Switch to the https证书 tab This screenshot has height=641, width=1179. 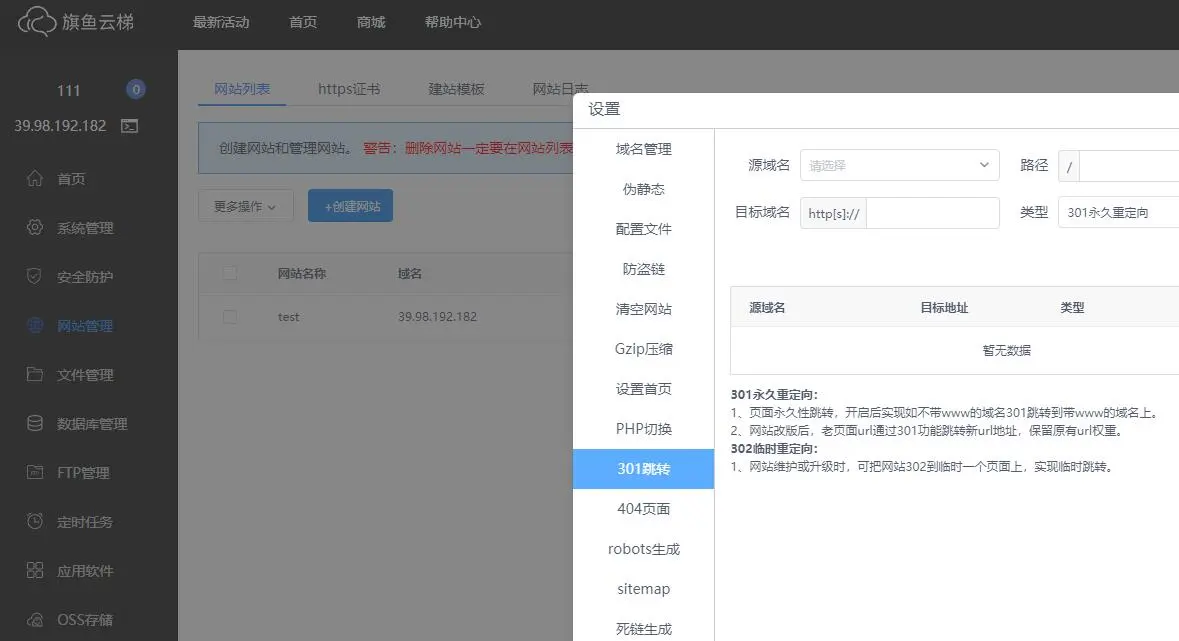(349, 89)
